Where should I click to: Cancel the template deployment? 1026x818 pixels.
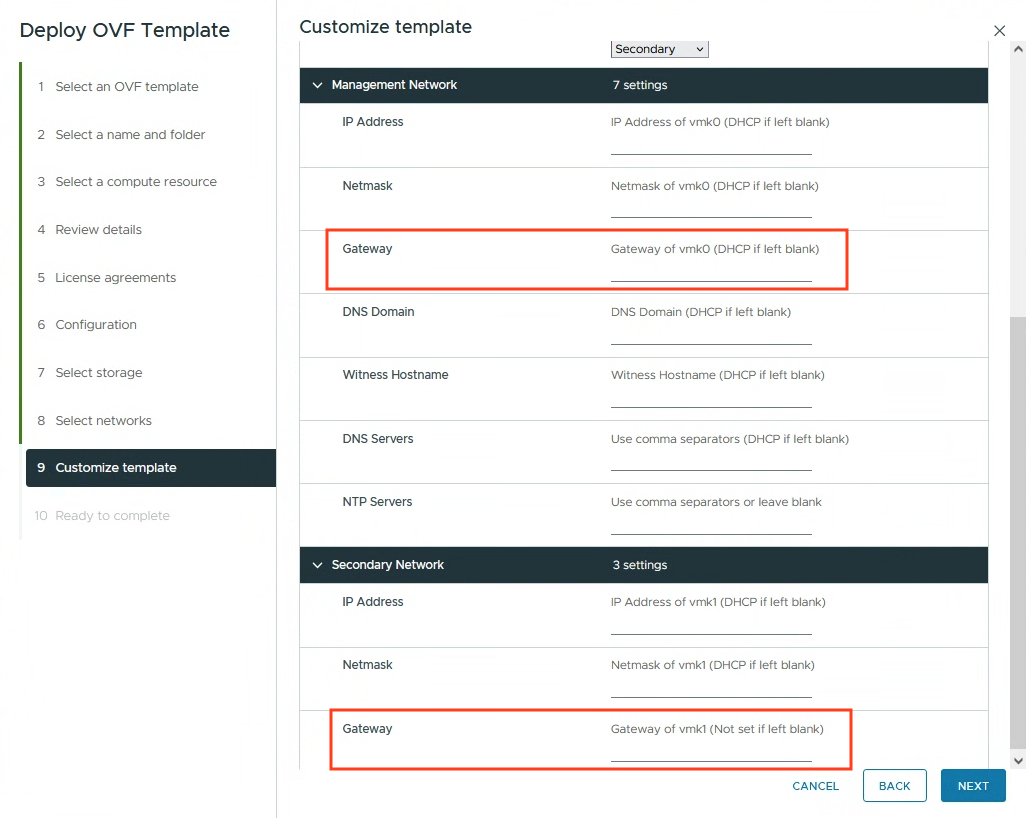tap(815, 786)
